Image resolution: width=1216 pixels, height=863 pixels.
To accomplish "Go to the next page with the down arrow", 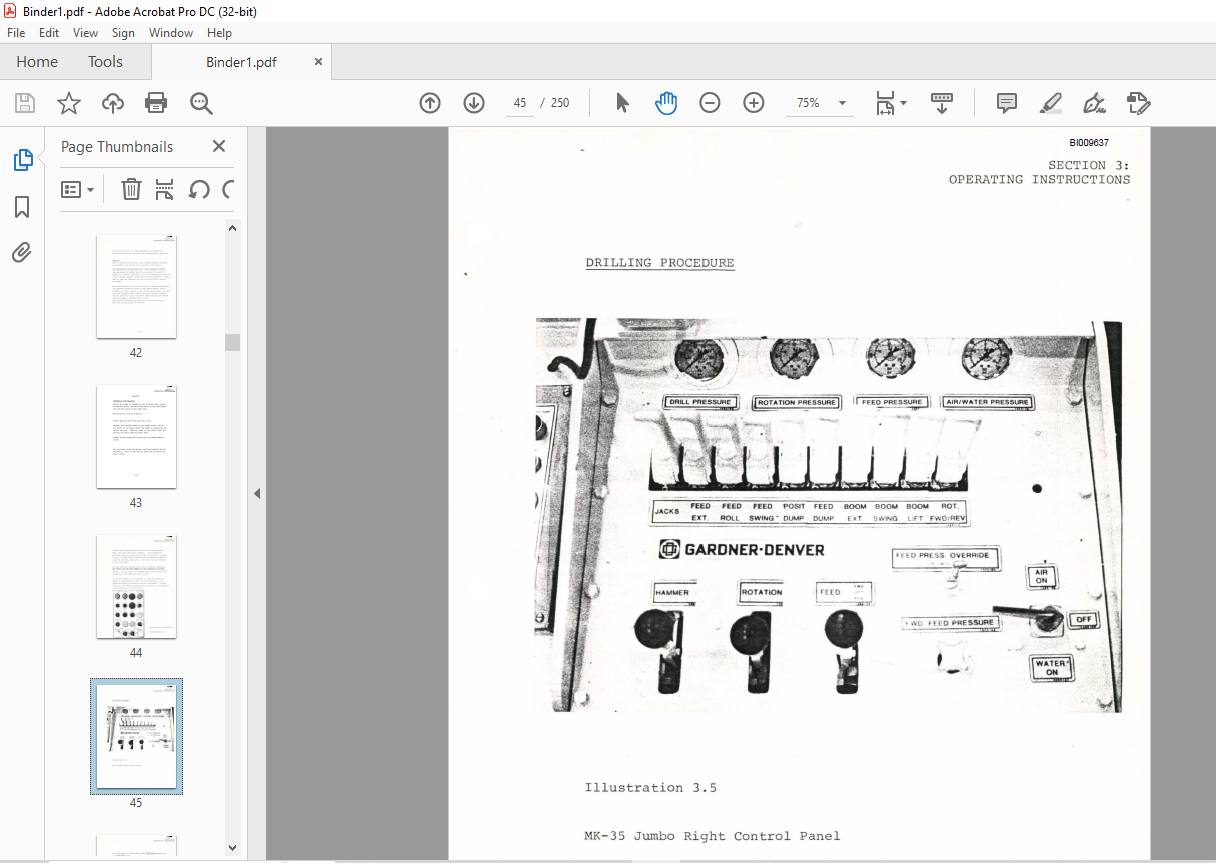I will (474, 103).
